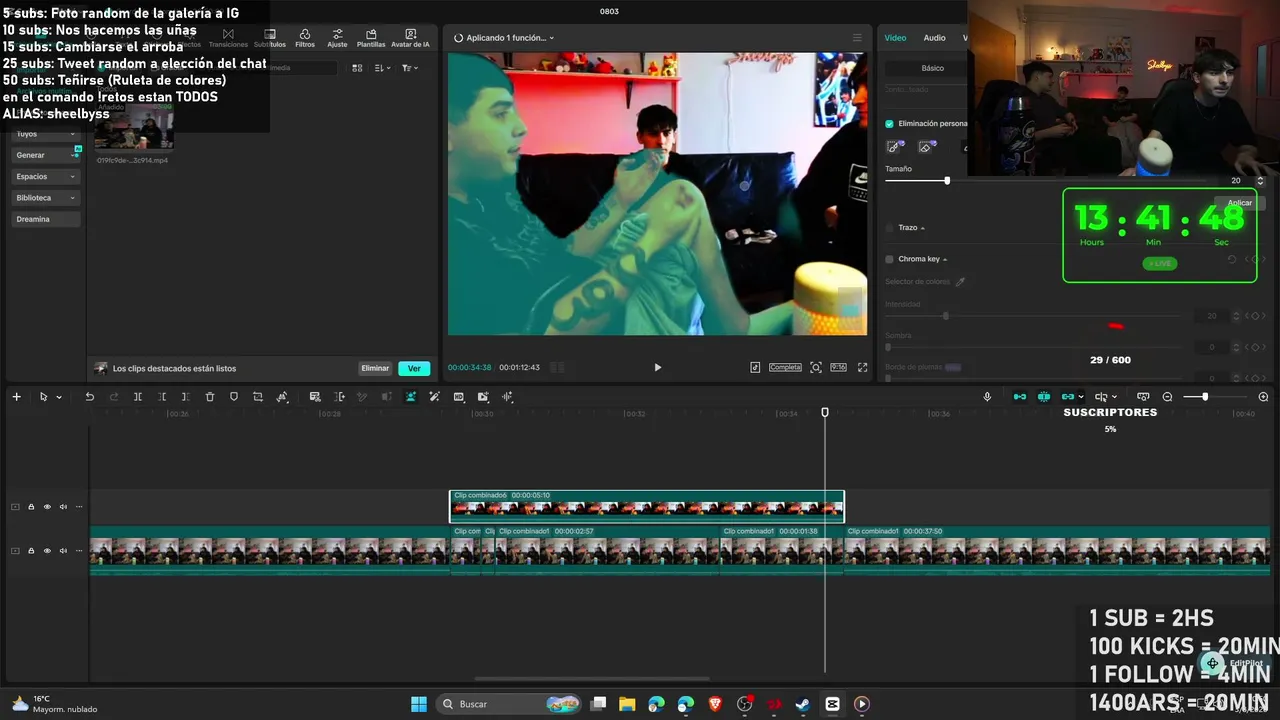Mute the main video track
The width and height of the screenshot is (1280, 720).
pyautogui.click(x=63, y=551)
